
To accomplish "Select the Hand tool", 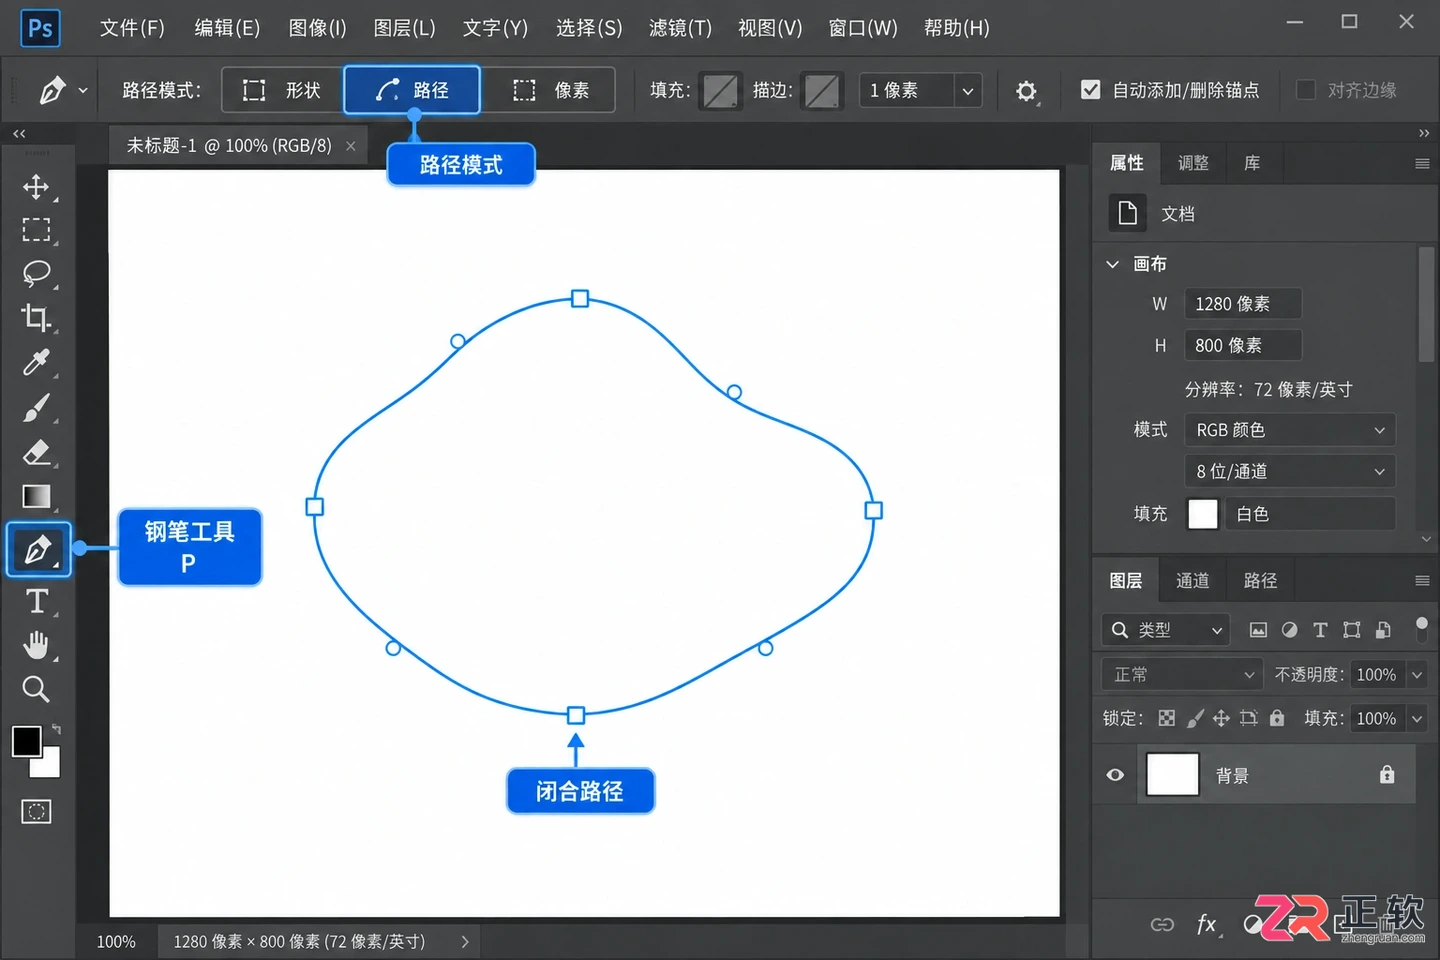I will 36,645.
